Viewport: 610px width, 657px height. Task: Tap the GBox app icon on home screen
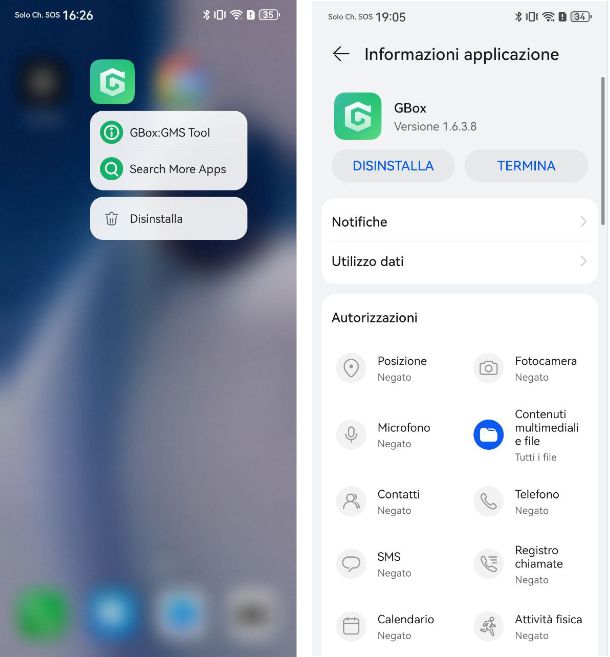(112, 82)
